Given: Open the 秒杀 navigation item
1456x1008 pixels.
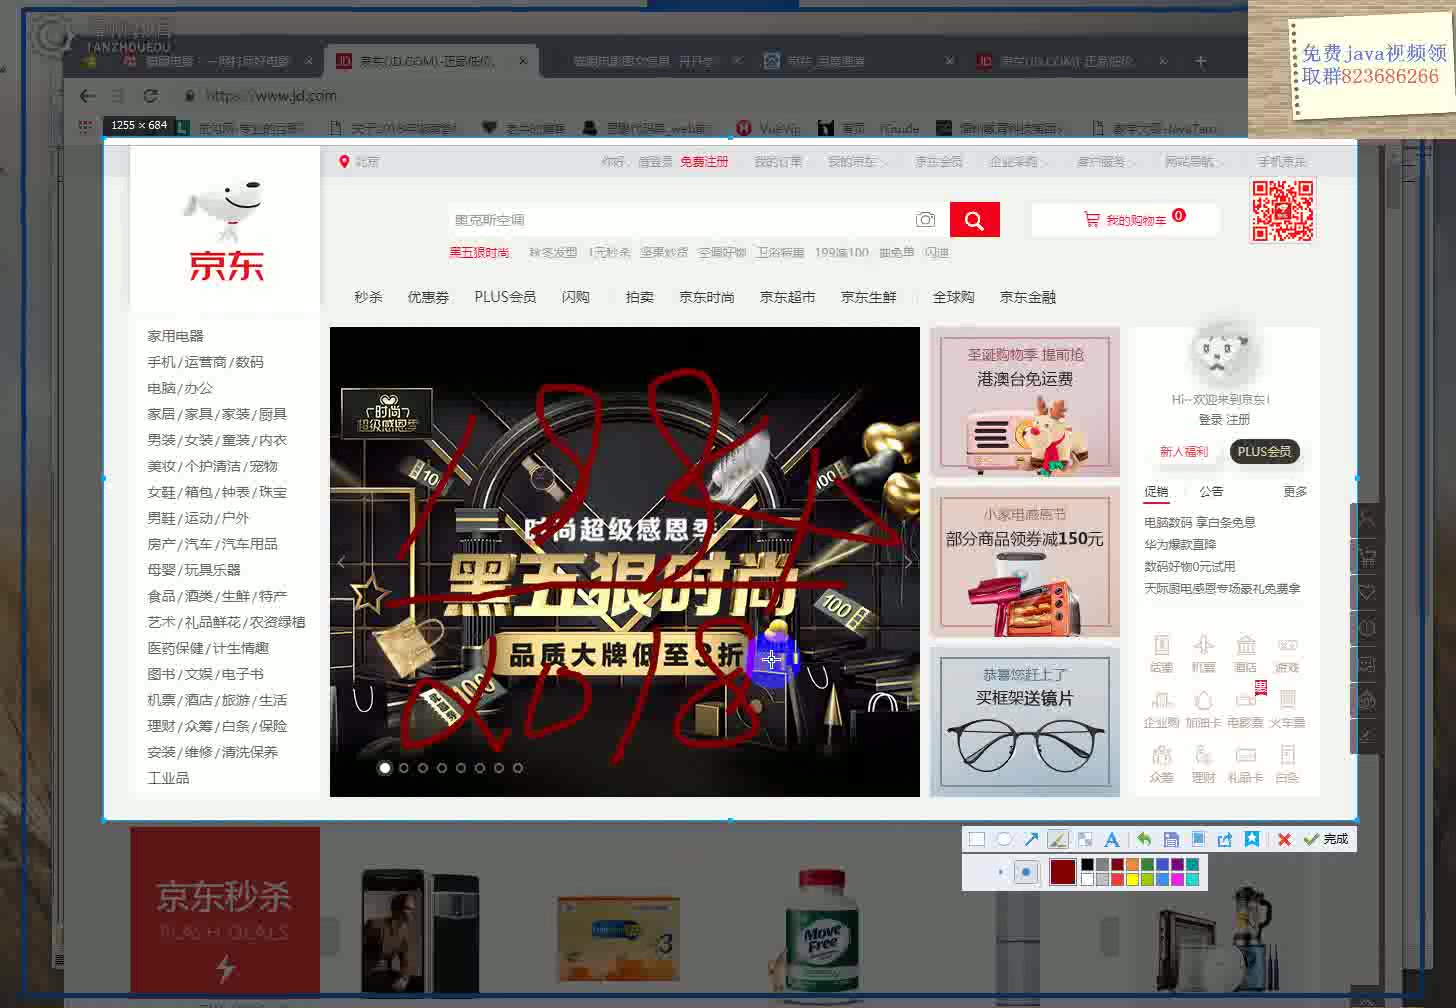Looking at the screenshot, I should point(368,297).
